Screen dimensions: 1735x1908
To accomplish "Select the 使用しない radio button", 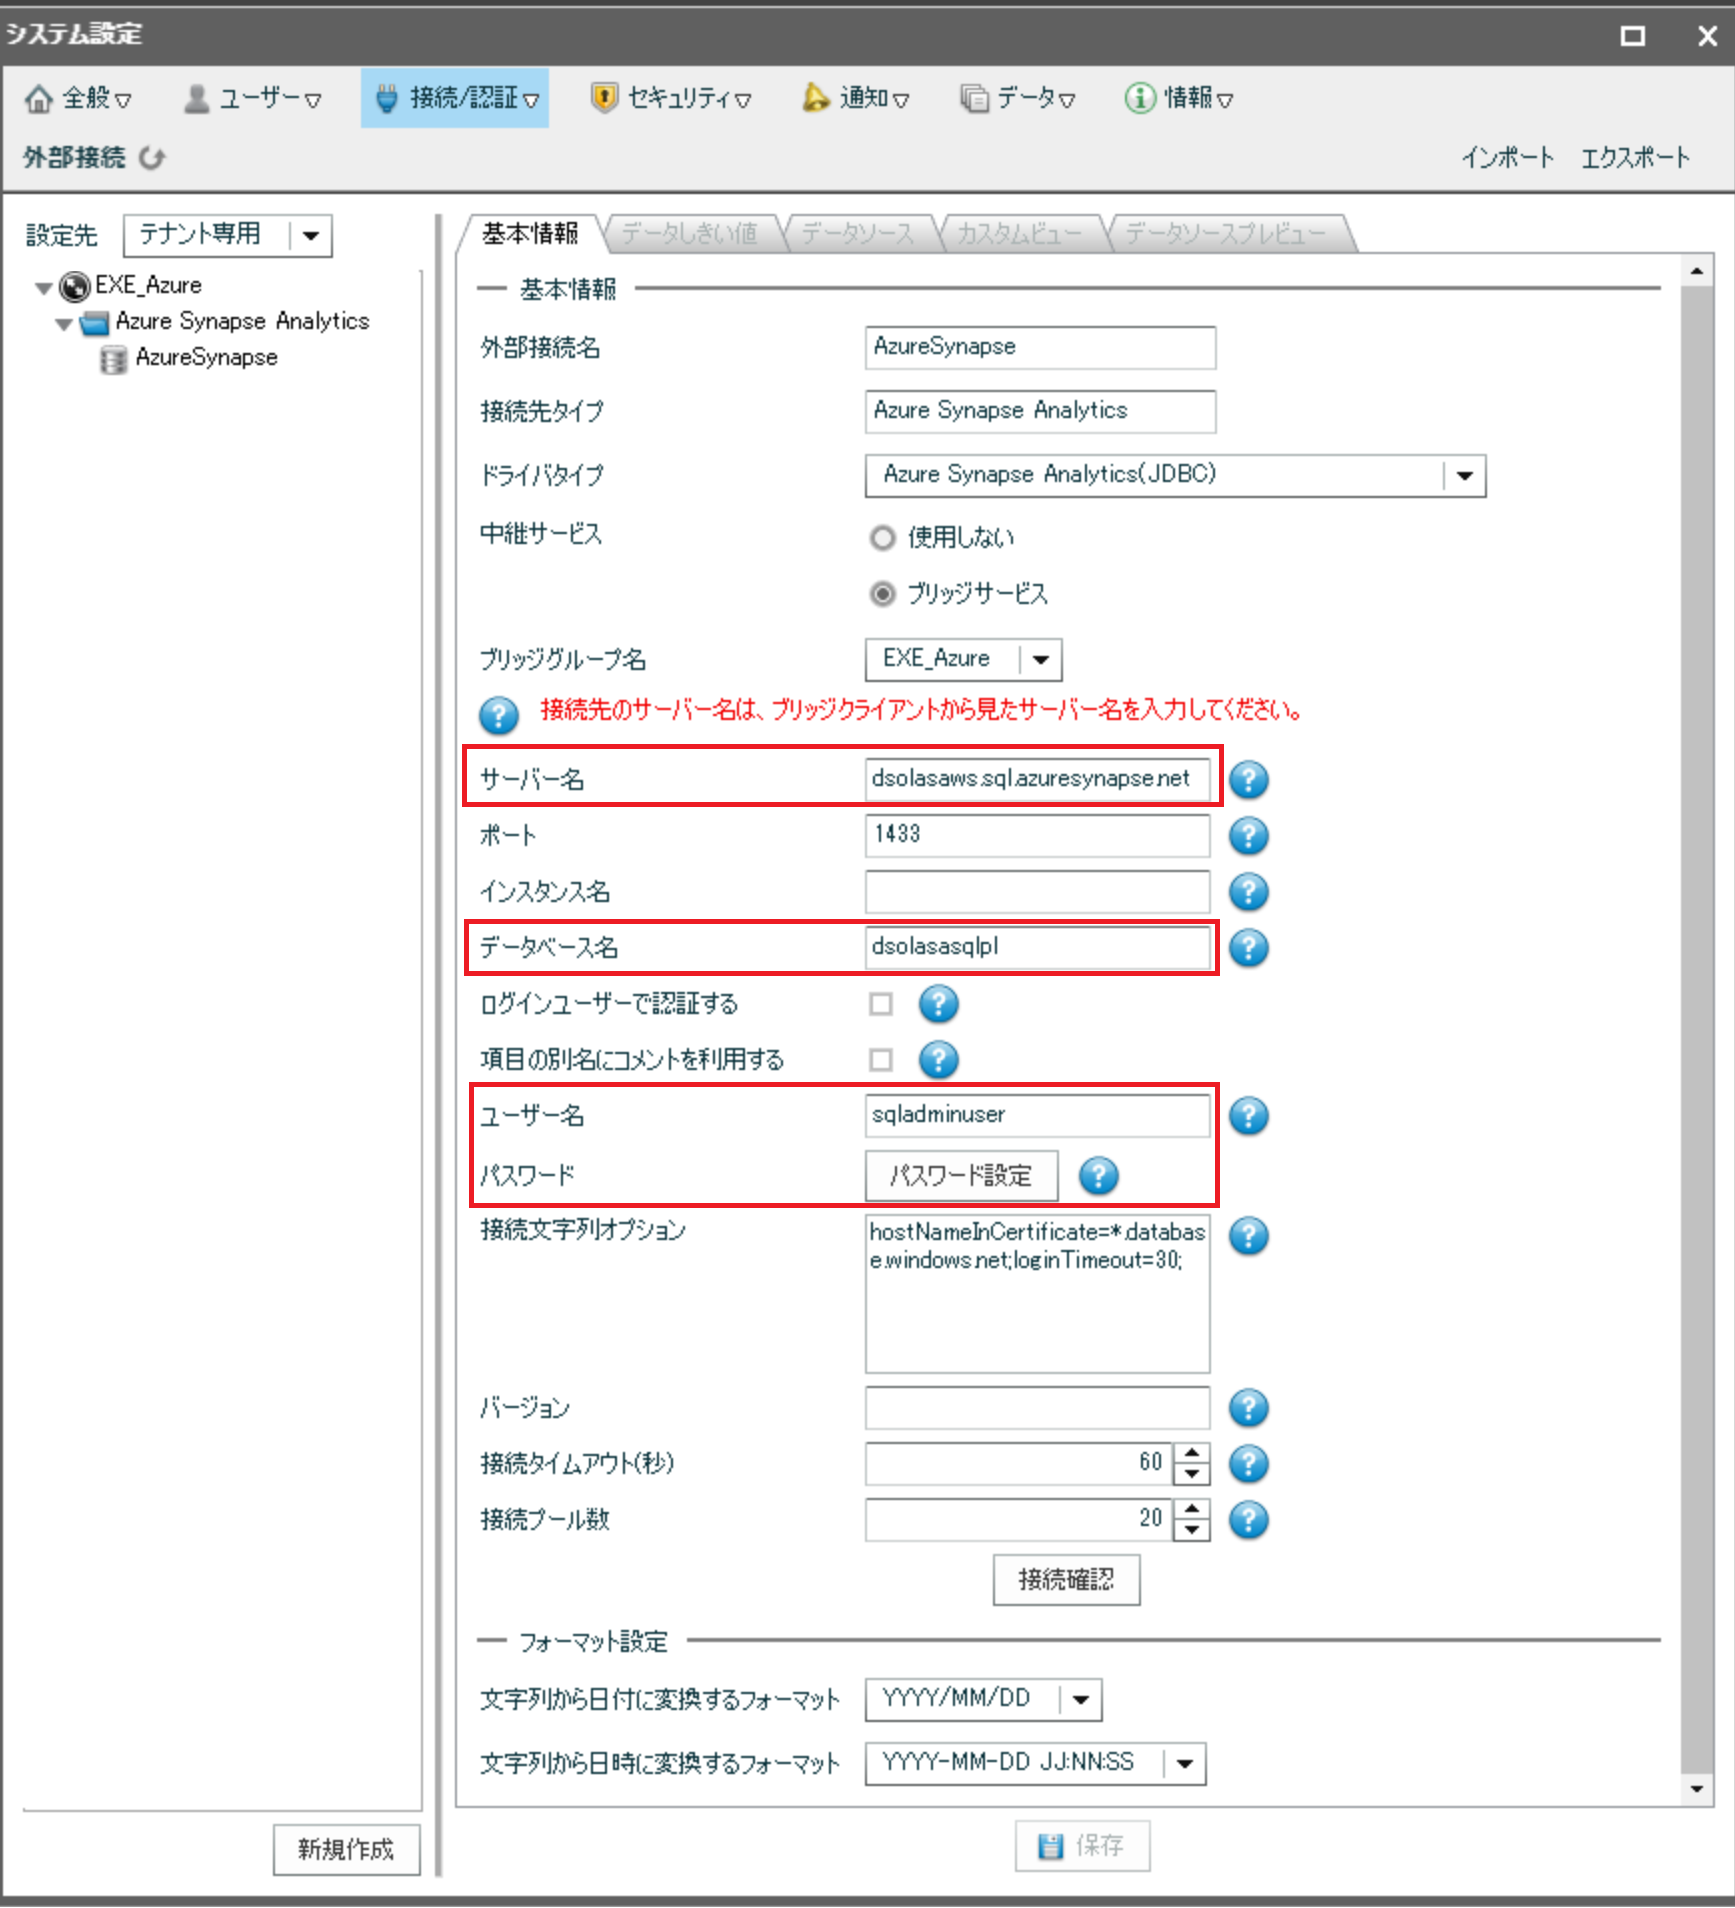I will 882,538.
